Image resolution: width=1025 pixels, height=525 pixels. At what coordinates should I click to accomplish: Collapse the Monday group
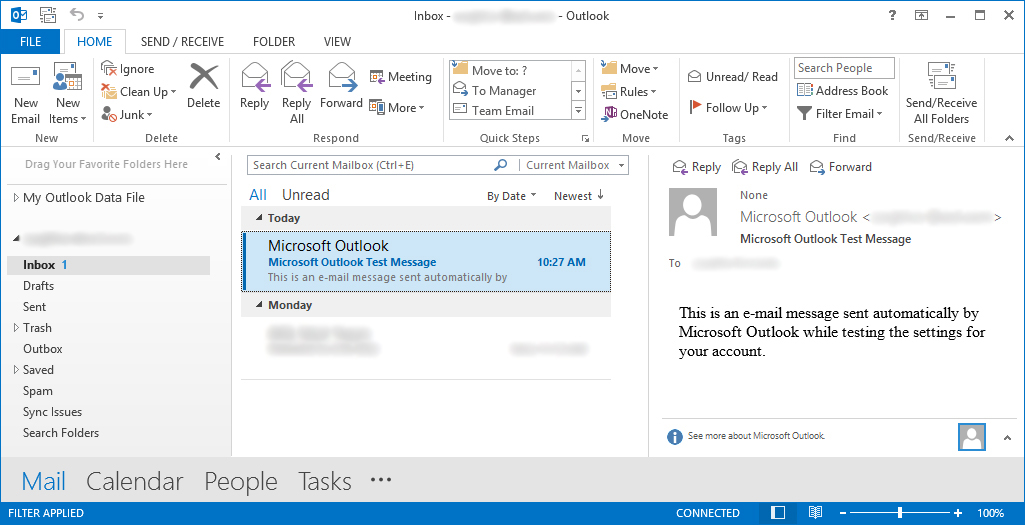coord(260,305)
